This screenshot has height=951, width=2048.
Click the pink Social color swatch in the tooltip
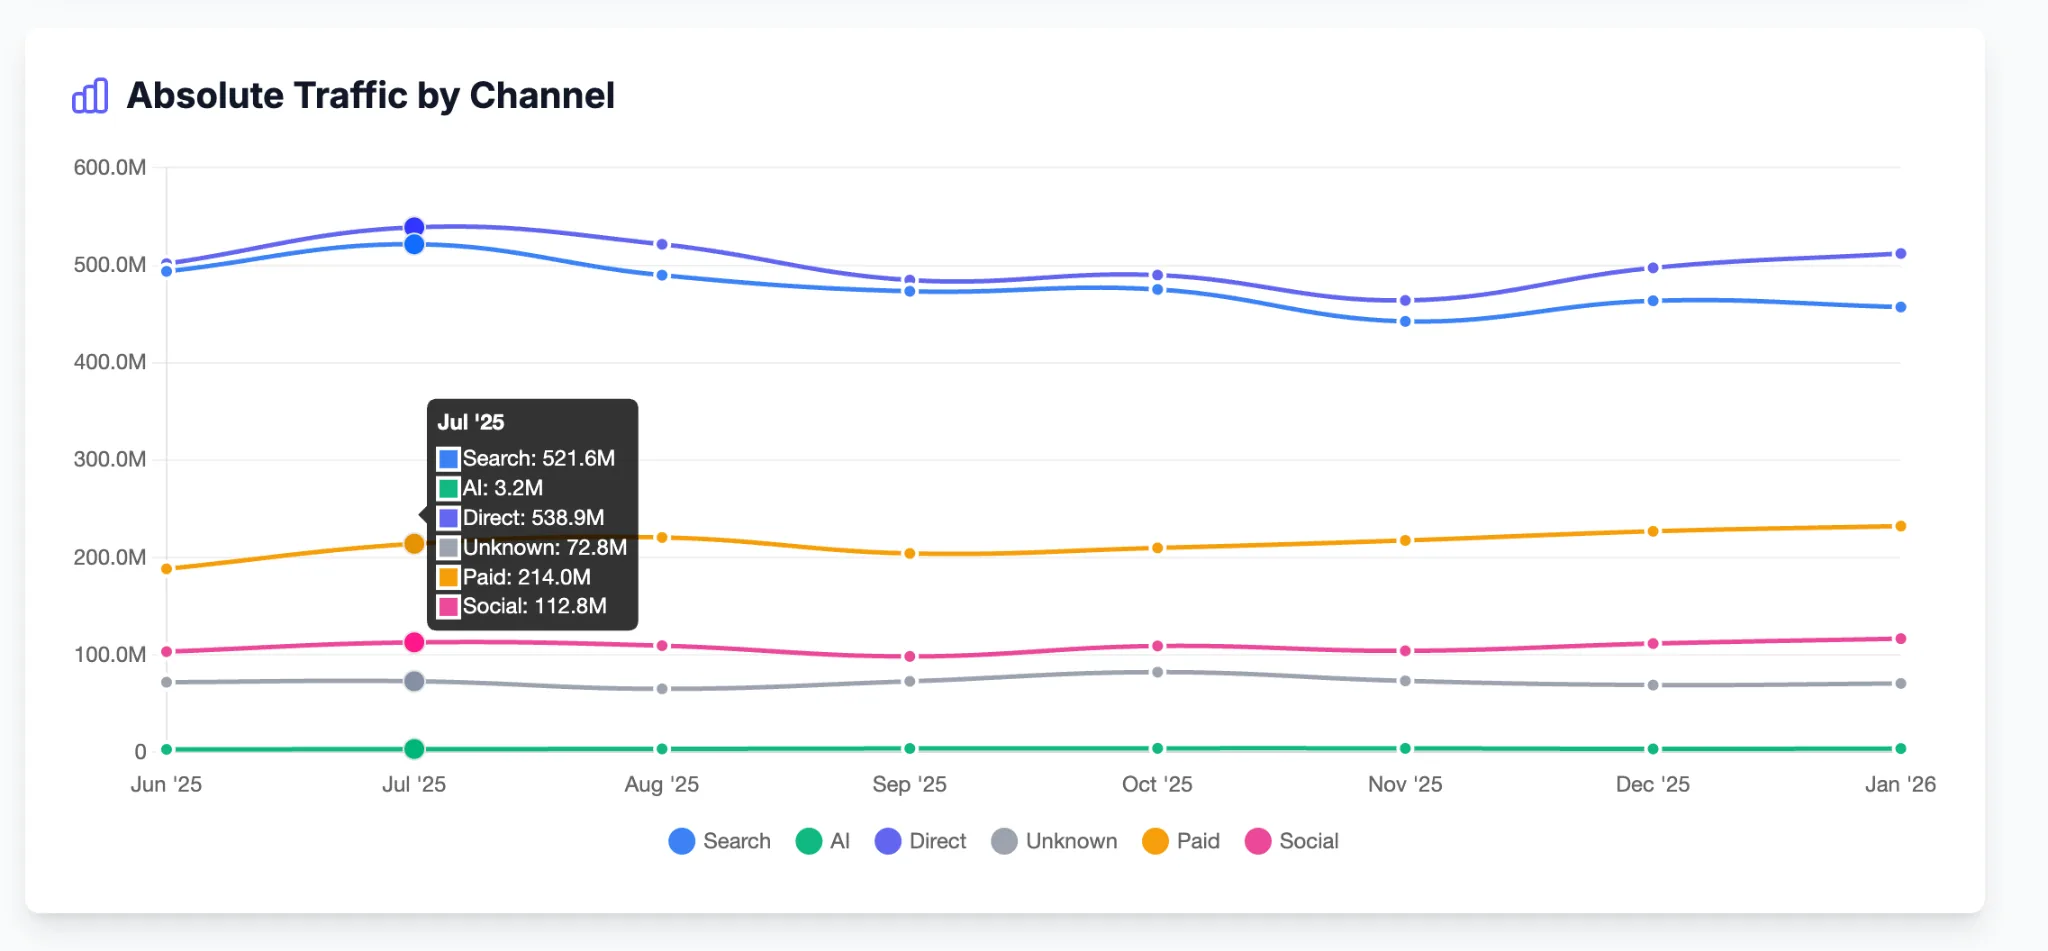pos(448,606)
